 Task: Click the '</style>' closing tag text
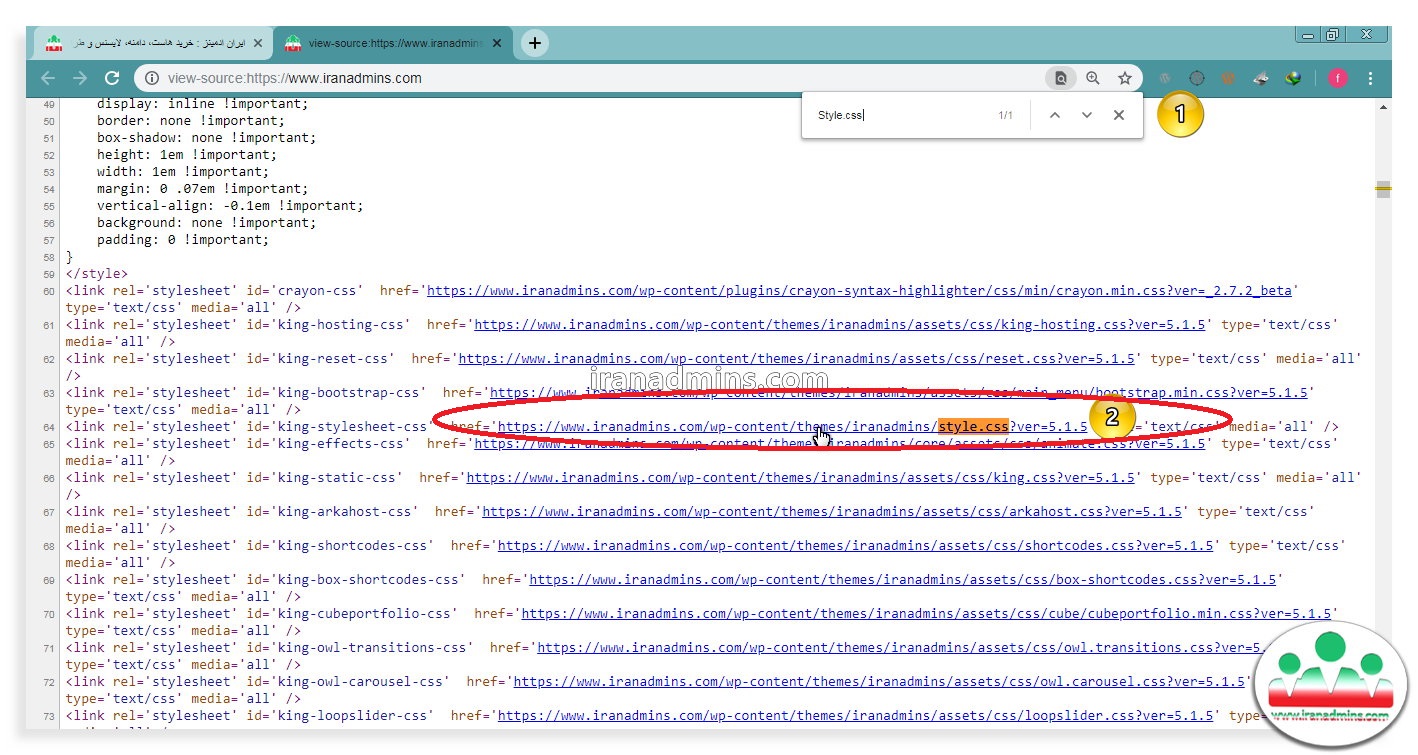(97, 274)
